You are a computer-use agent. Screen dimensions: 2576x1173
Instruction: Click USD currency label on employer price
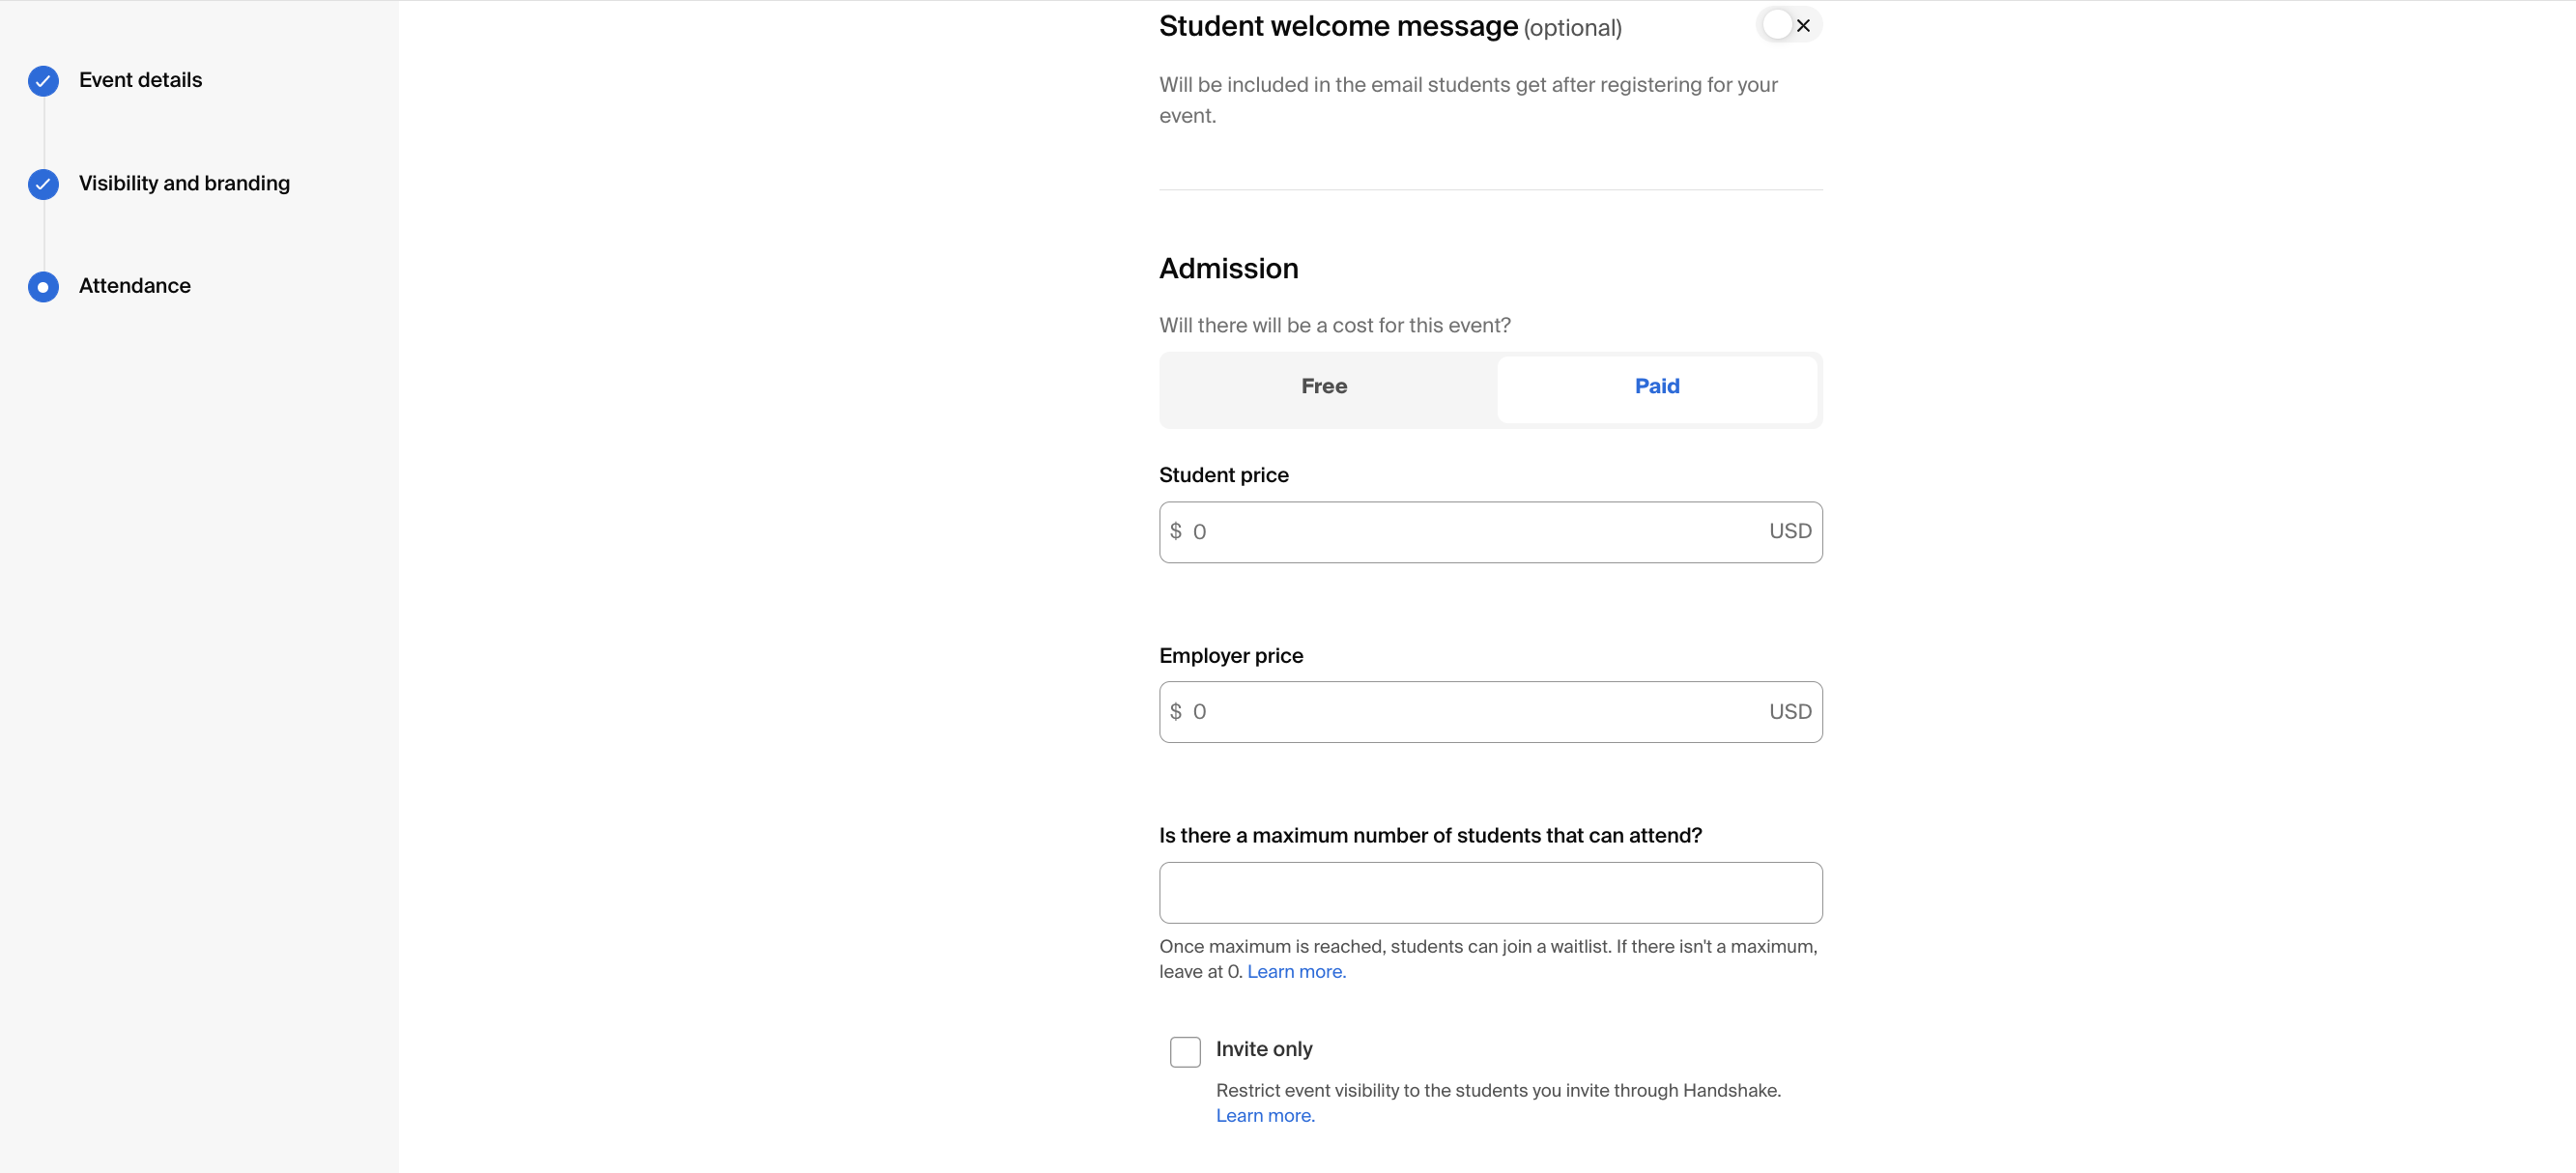coord(1790,710)
